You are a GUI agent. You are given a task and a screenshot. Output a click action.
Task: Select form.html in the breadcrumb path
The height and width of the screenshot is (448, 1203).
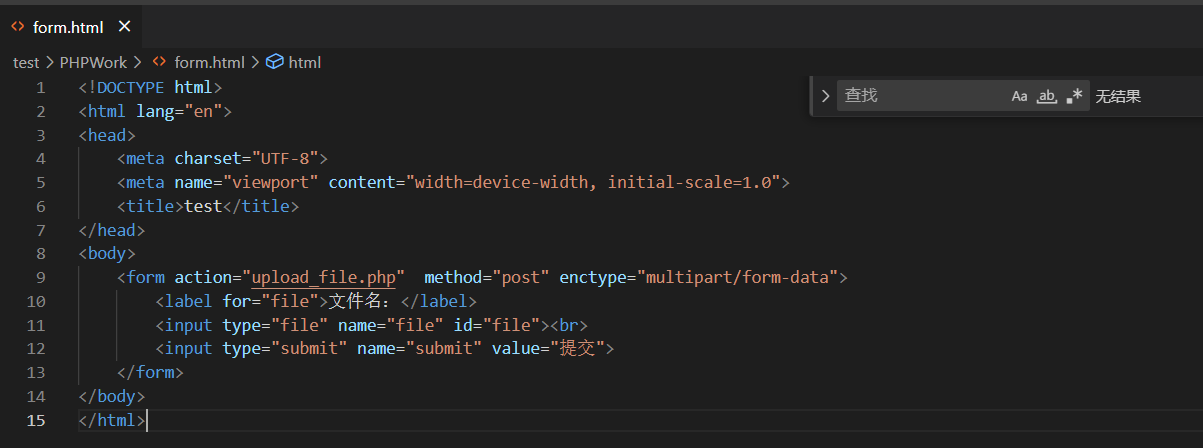tap(209, 62)
